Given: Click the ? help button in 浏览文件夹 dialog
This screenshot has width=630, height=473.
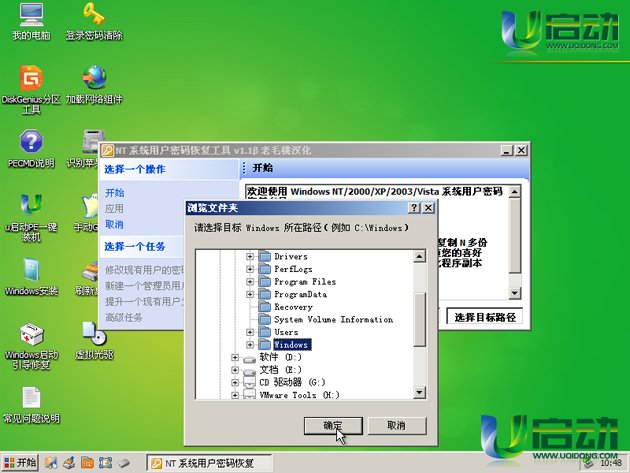Looking at the screenshot, I should click(x=414, y=208).
